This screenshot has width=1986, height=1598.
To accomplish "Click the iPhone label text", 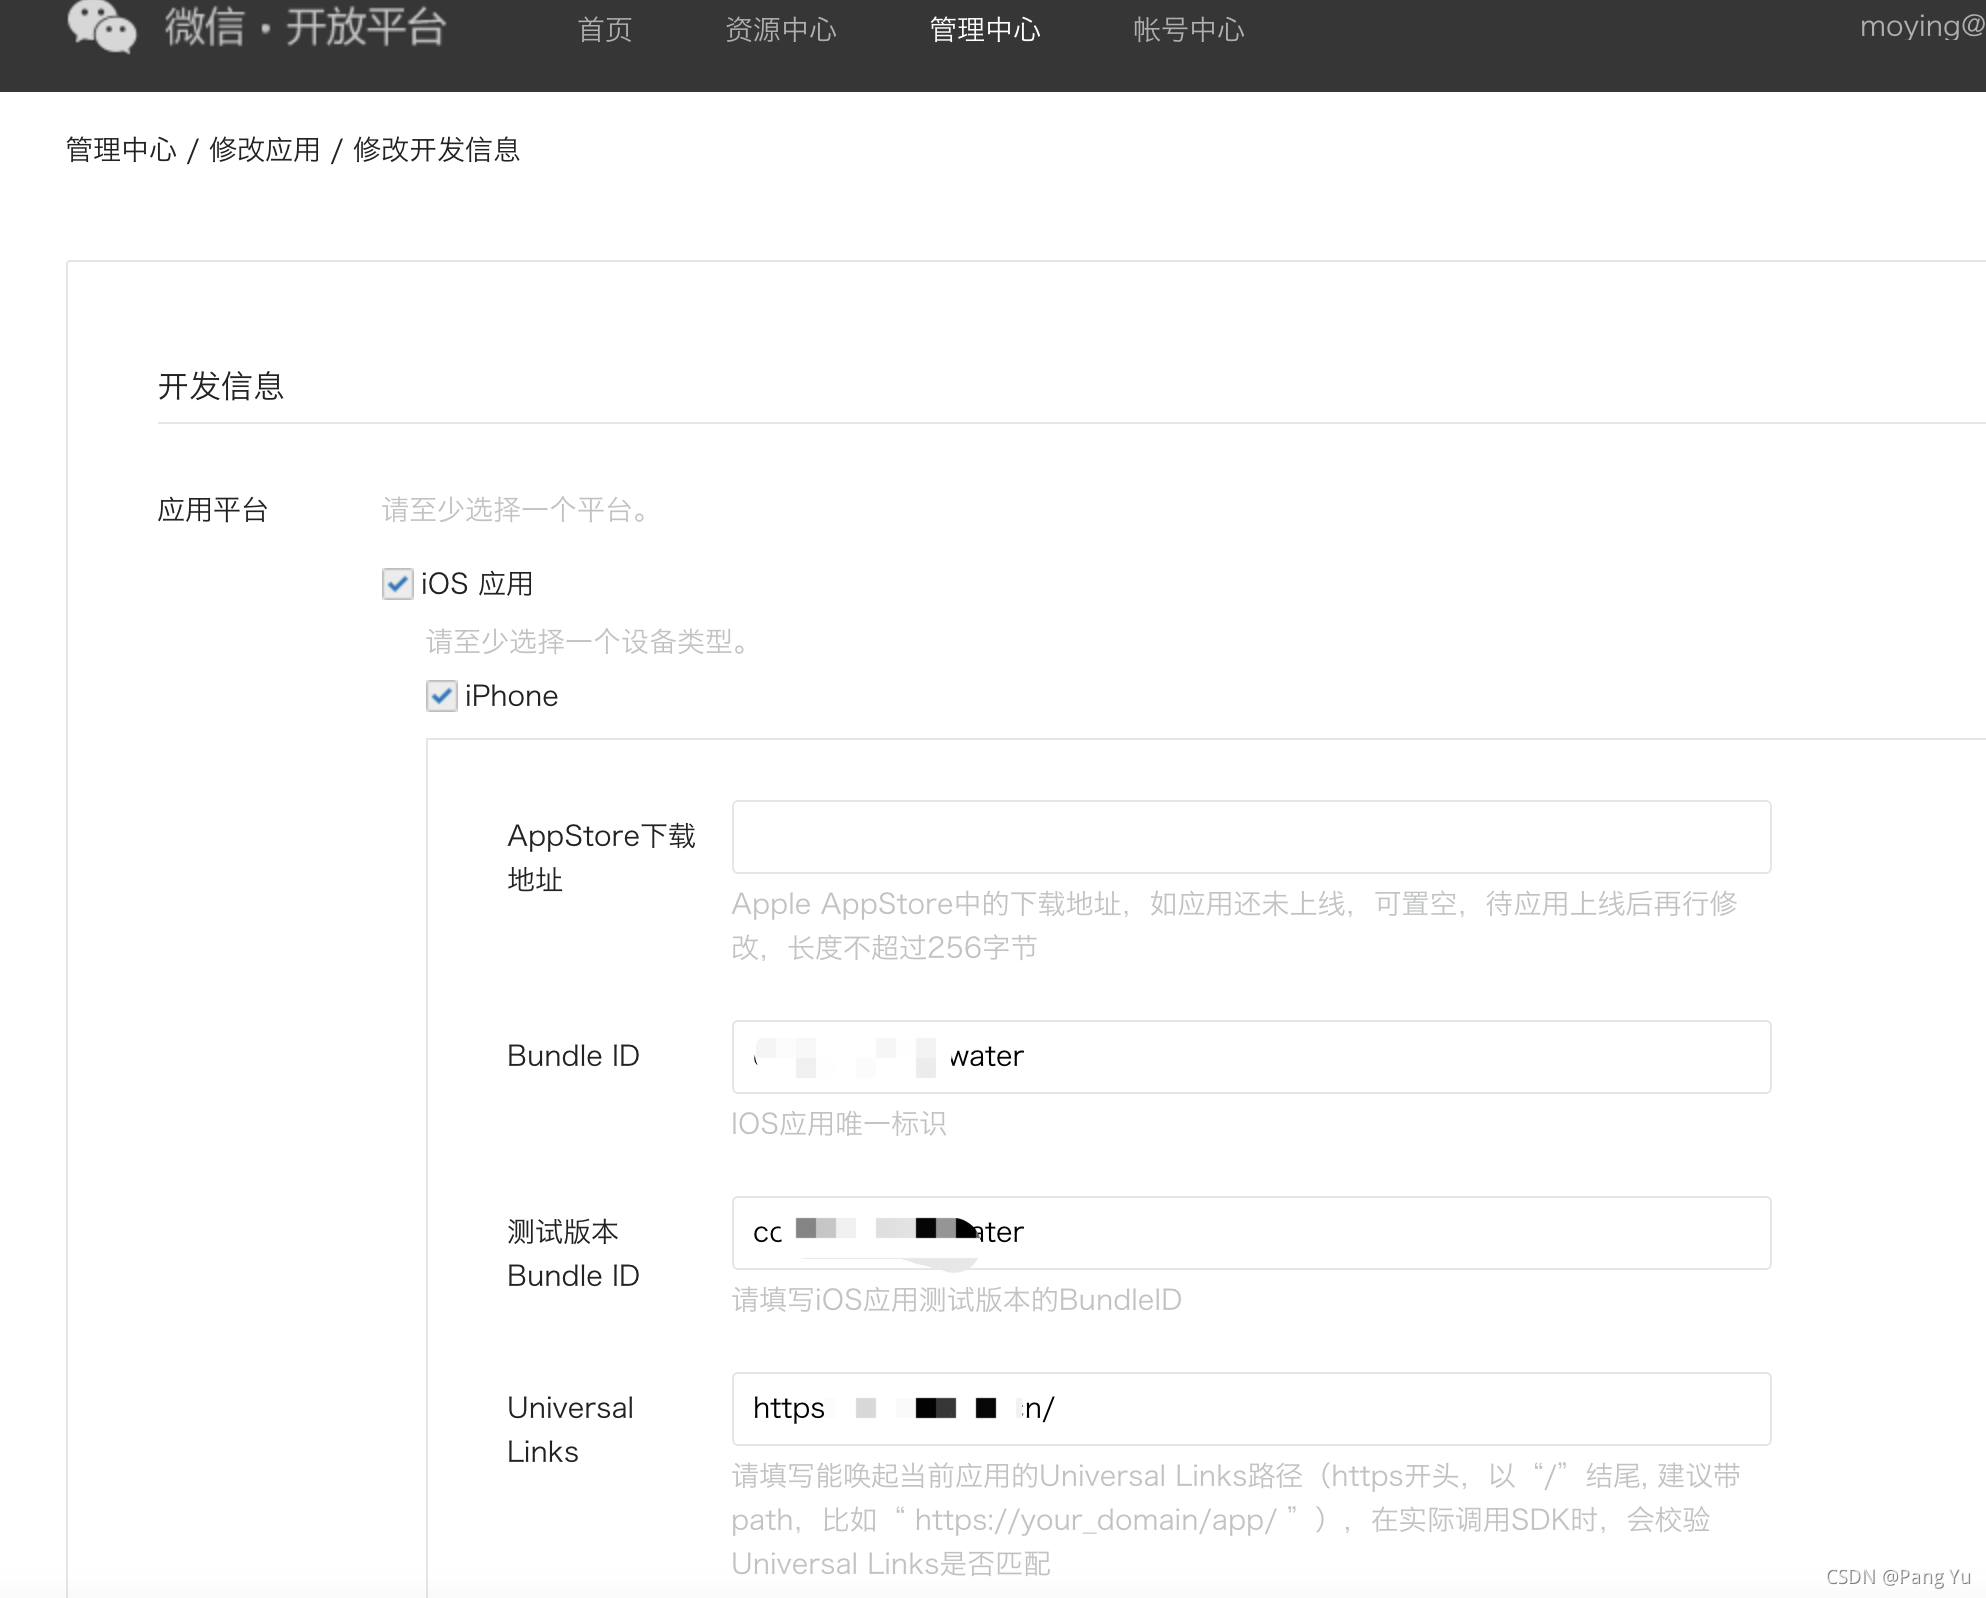I will pos(511,696).
